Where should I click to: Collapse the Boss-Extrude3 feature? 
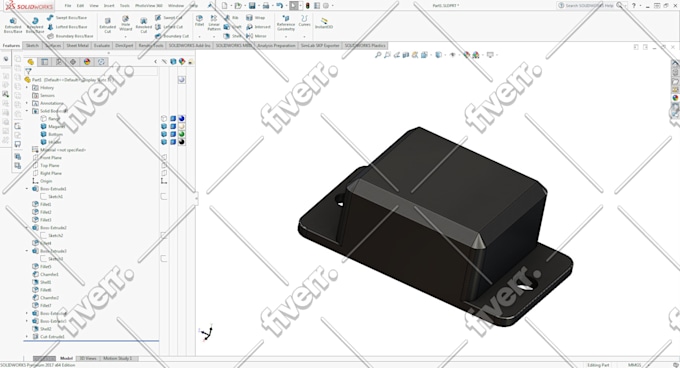click(x=27, y=251)
